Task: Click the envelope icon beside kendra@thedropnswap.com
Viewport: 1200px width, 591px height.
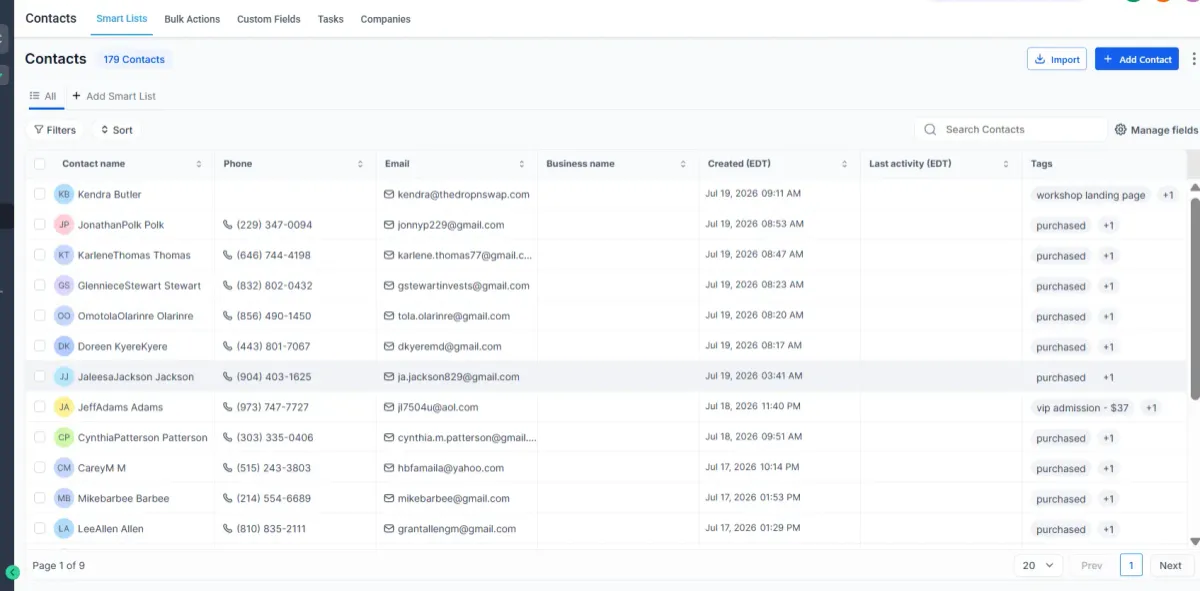Action: [389, 194]
